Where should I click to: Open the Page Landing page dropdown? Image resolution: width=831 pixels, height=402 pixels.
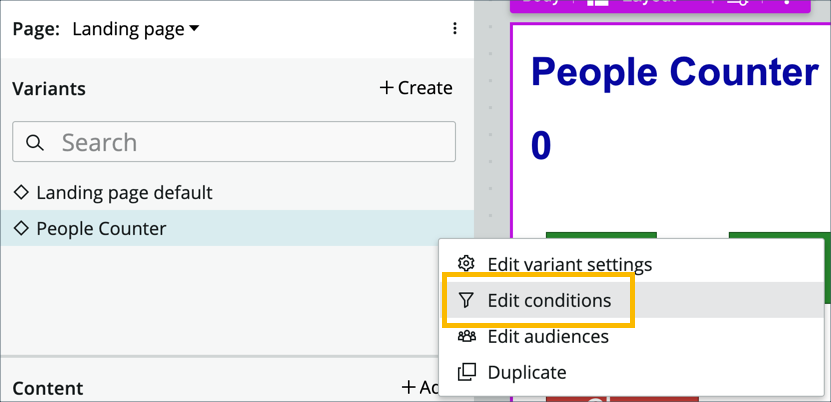point(136,29)
